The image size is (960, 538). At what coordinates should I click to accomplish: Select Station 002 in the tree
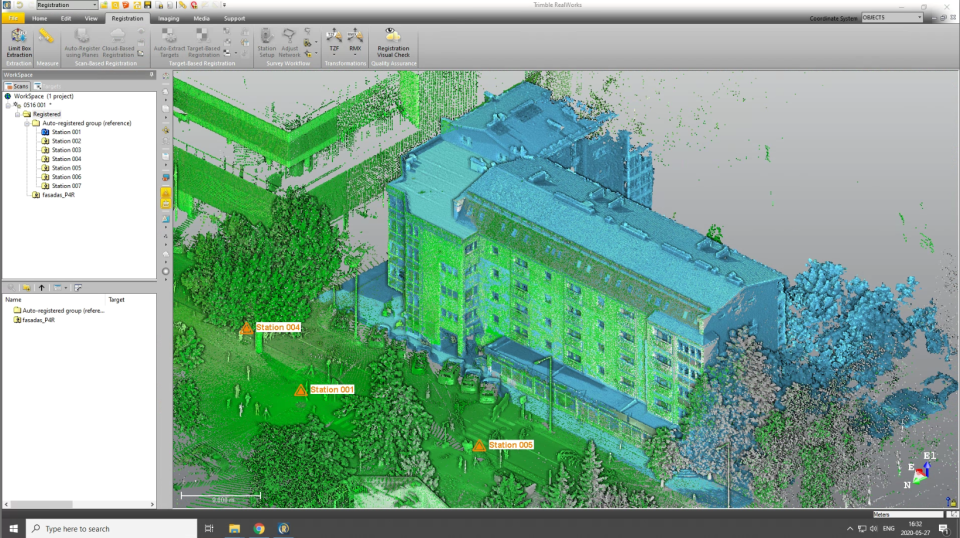[66, 141]
